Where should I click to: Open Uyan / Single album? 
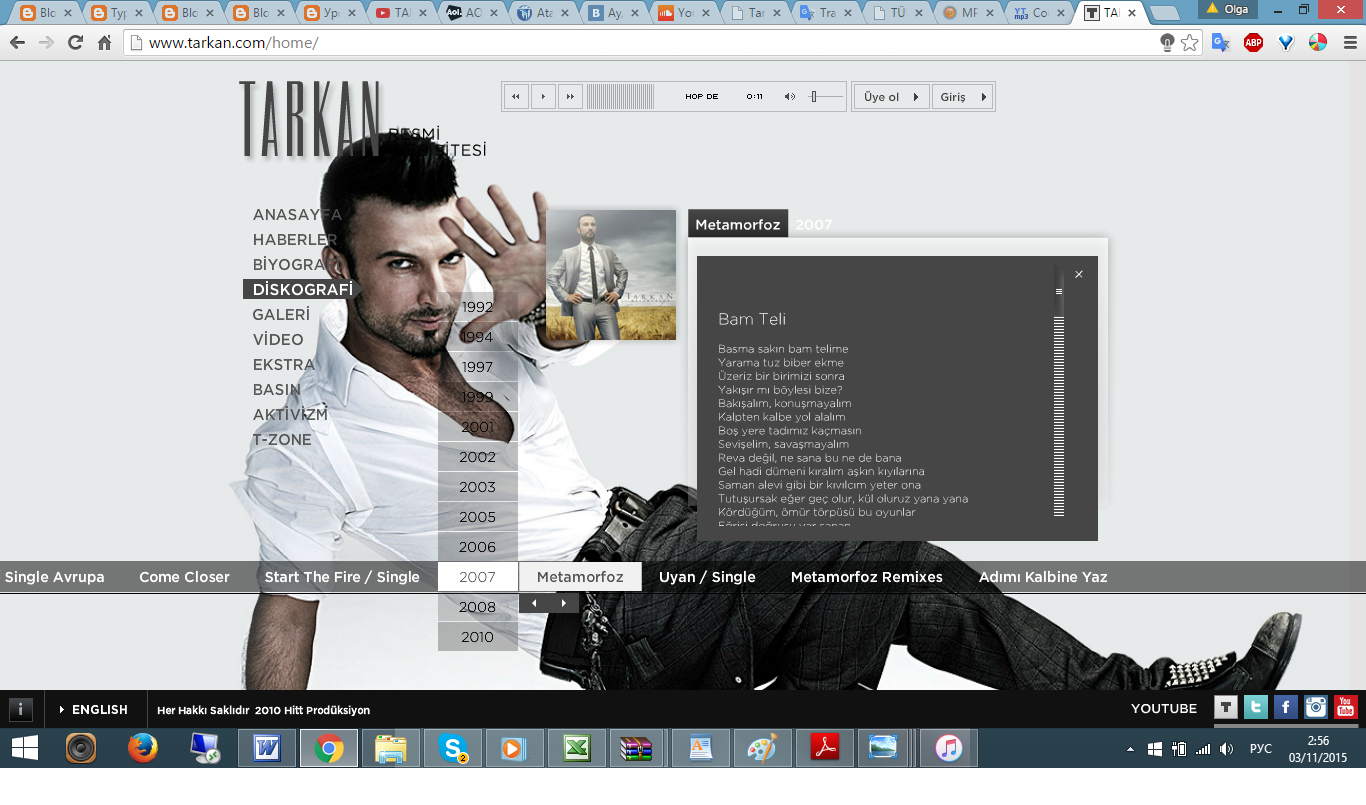pyautogui.click(x=707, y=577)
